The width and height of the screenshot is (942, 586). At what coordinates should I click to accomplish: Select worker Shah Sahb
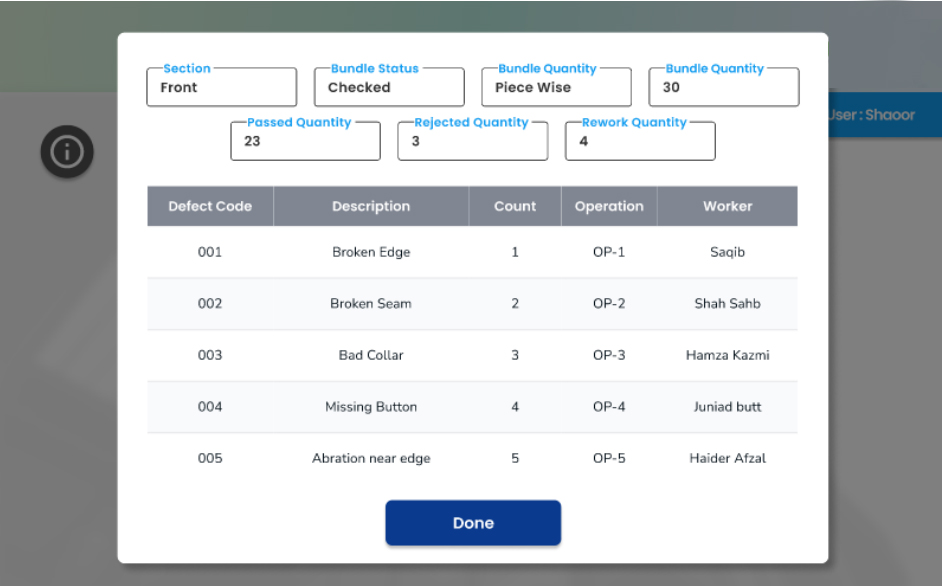coord(728,304)
